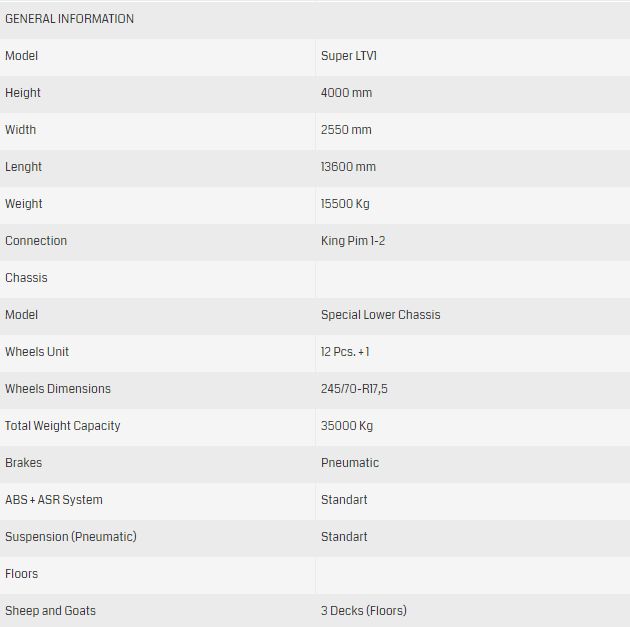Click the Lenght row label
Viewport: 630px width, 627px height.
click(23, 167)
